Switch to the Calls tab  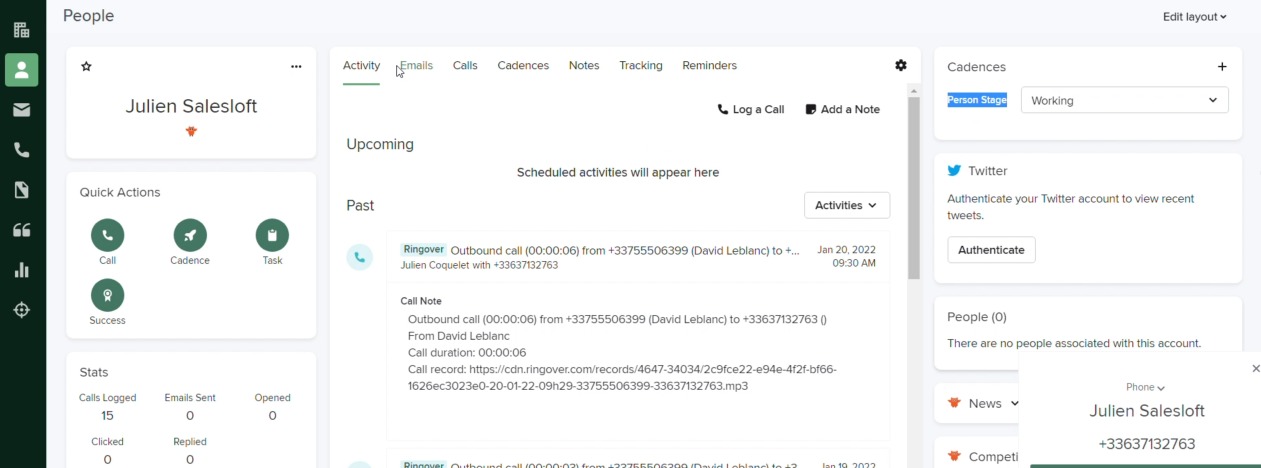(465, 65)
